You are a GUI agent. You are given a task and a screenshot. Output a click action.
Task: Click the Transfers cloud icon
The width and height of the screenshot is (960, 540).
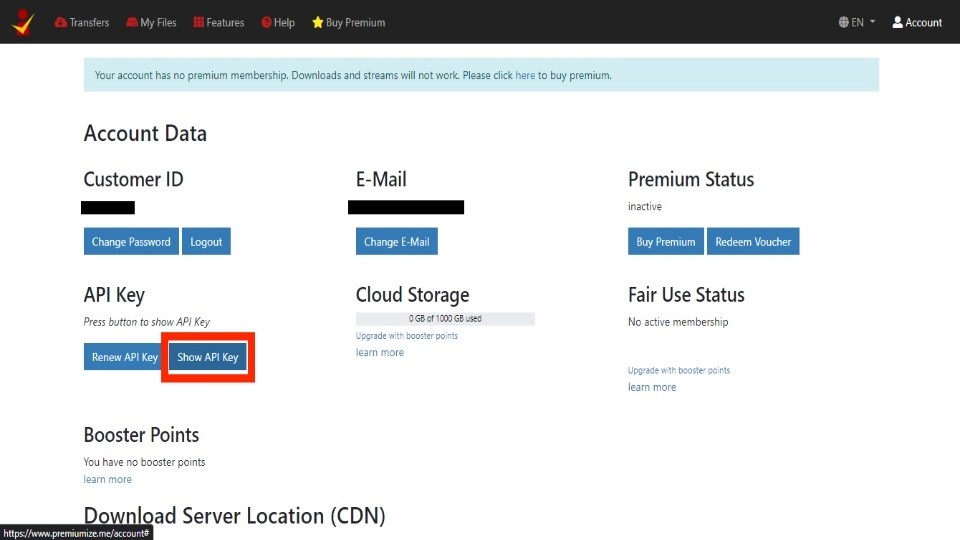click(61, 22)
